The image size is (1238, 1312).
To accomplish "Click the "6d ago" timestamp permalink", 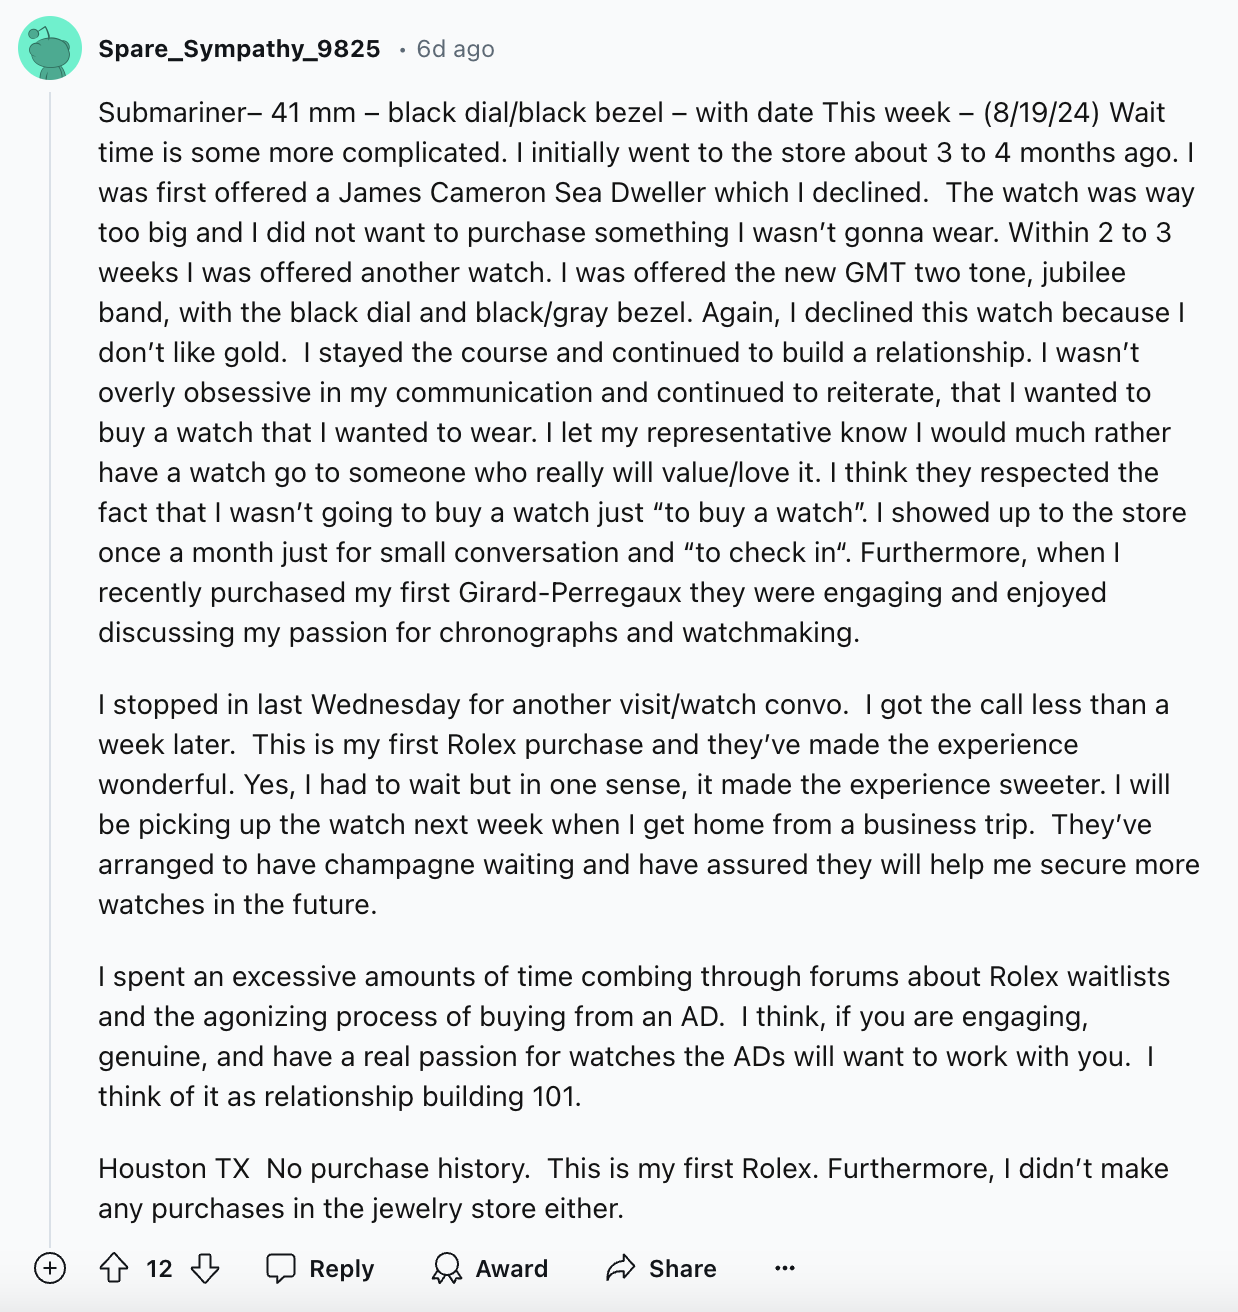I will pyautogui.click(x=455, y=49).
